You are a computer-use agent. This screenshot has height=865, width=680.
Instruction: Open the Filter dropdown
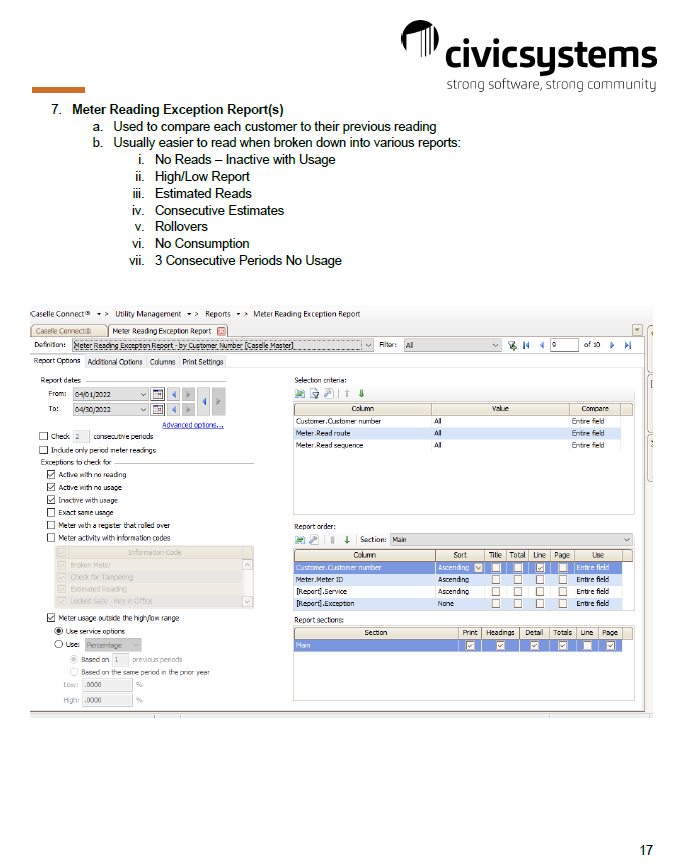click(x=495, y=345)
